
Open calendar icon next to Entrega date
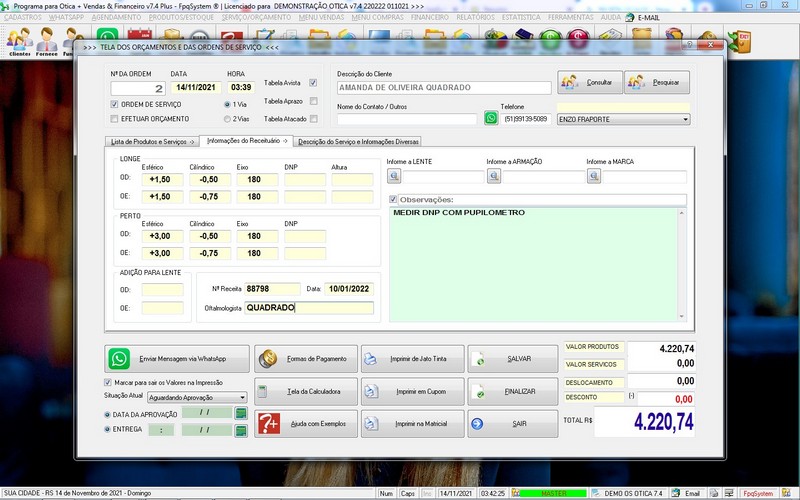tap(241, 429)
